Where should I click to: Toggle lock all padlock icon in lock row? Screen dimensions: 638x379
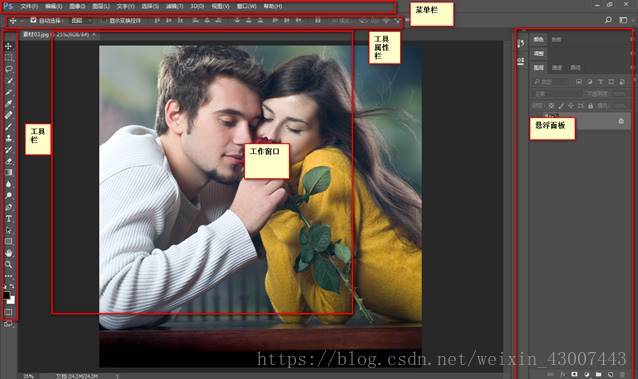click(x=590, y=105)
